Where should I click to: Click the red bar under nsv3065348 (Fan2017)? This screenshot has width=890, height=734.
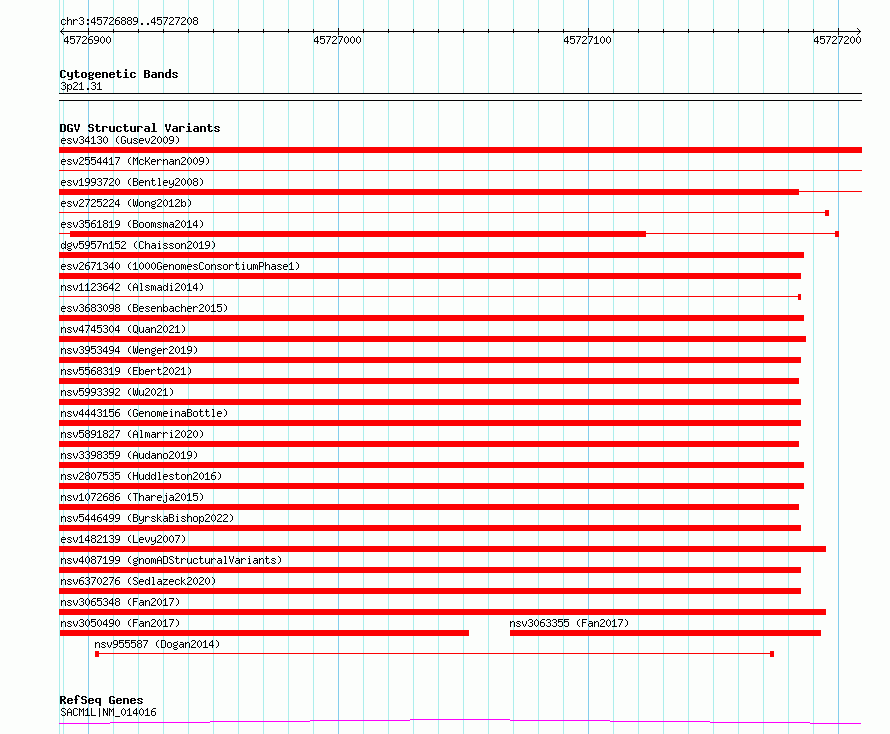[x=442, y=612]
